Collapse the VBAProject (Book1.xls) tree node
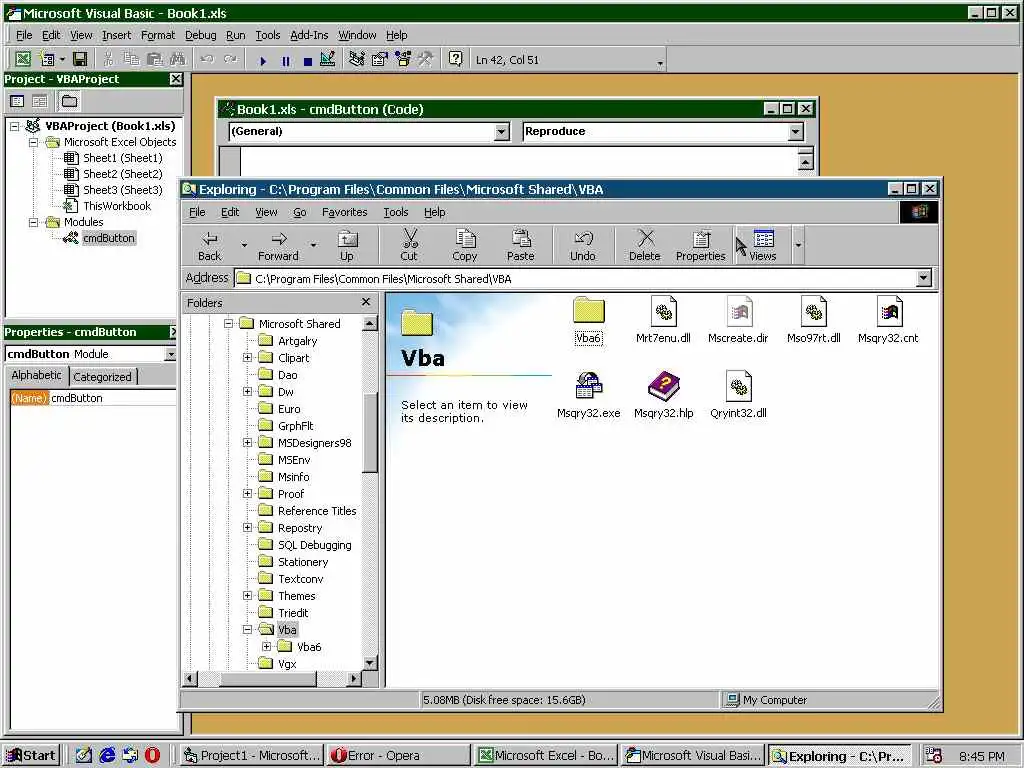1024x768 pixels. click(14, 126)
